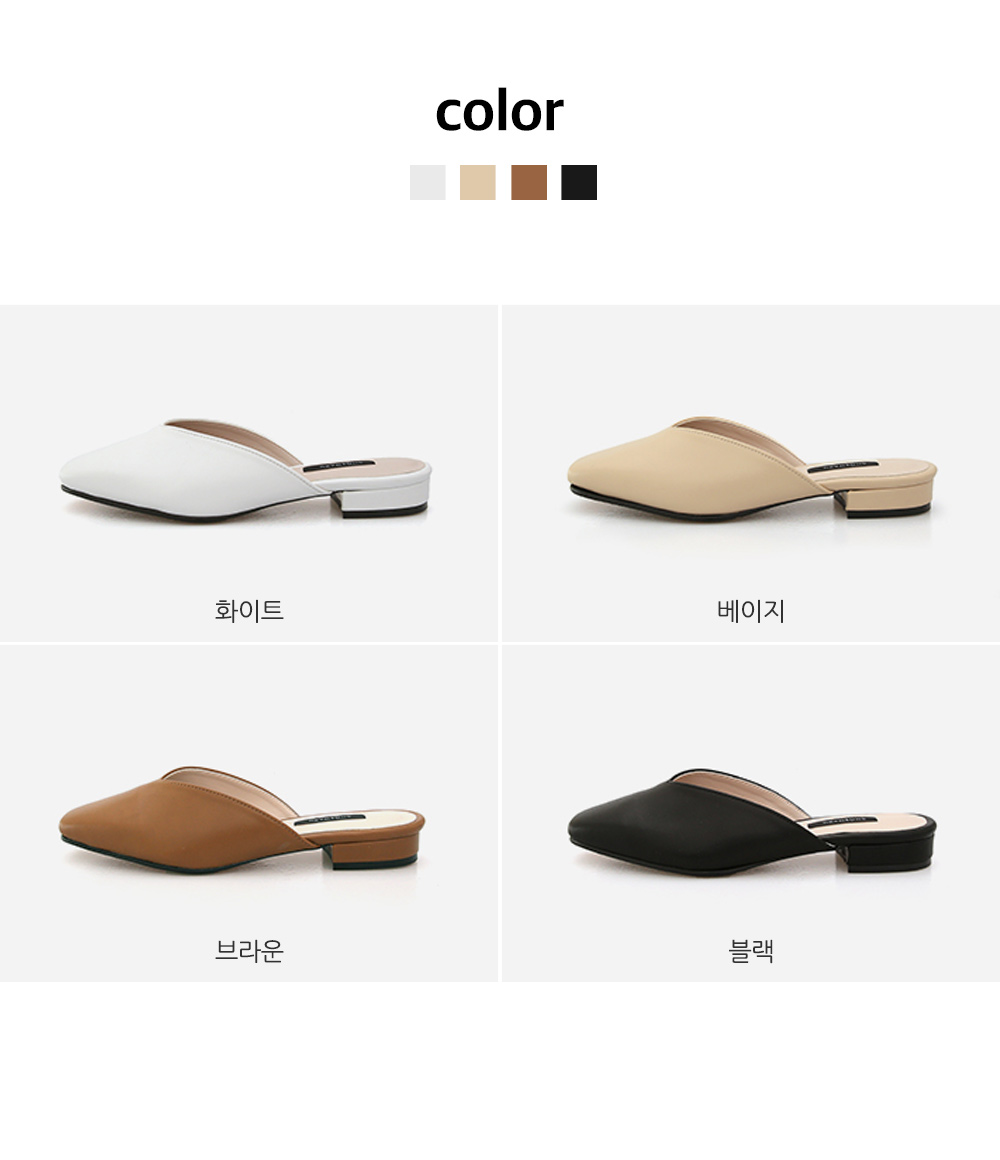View the brown mule shoe image
The height and width of the screenshot is (1160, 1000).
pyautogui.click(x=243, y=818)
